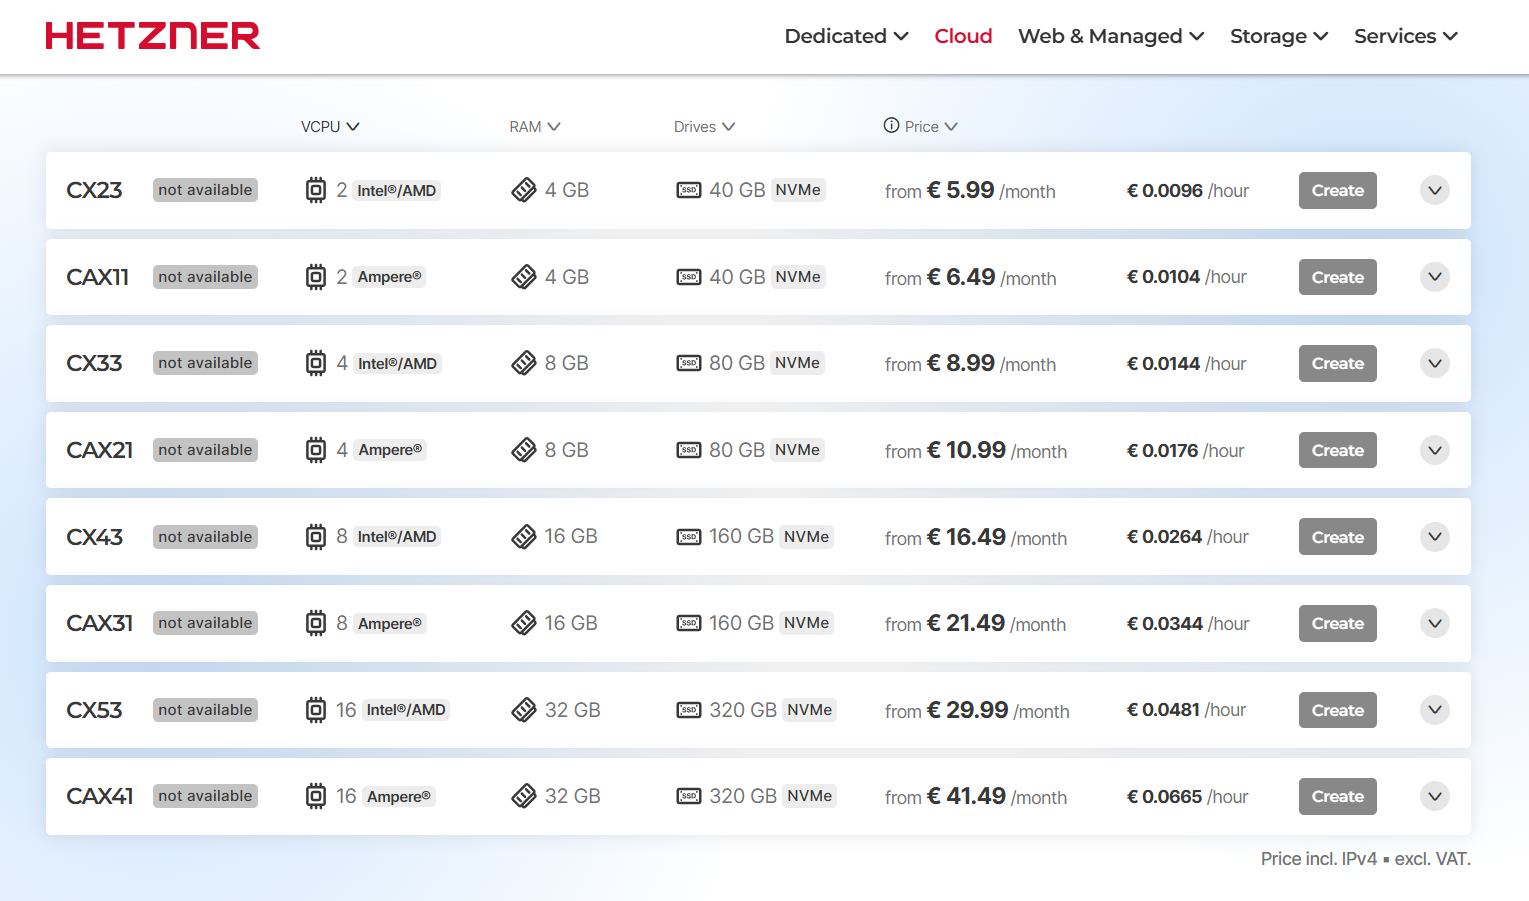Click the CPU icon in the CAX11 row
The width and height of the screenshot is (1529, 901).
[x=316, y=277]
